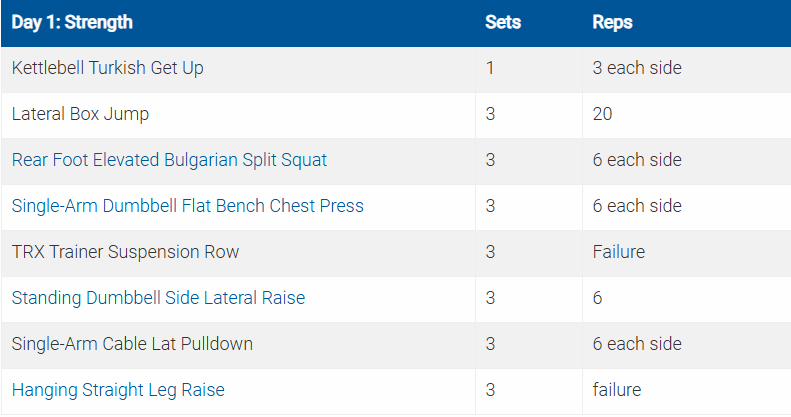Click Single-Arm Cable Lat Pulldown exercise name
The image size is (791, 417).
[x=132, y=344]
